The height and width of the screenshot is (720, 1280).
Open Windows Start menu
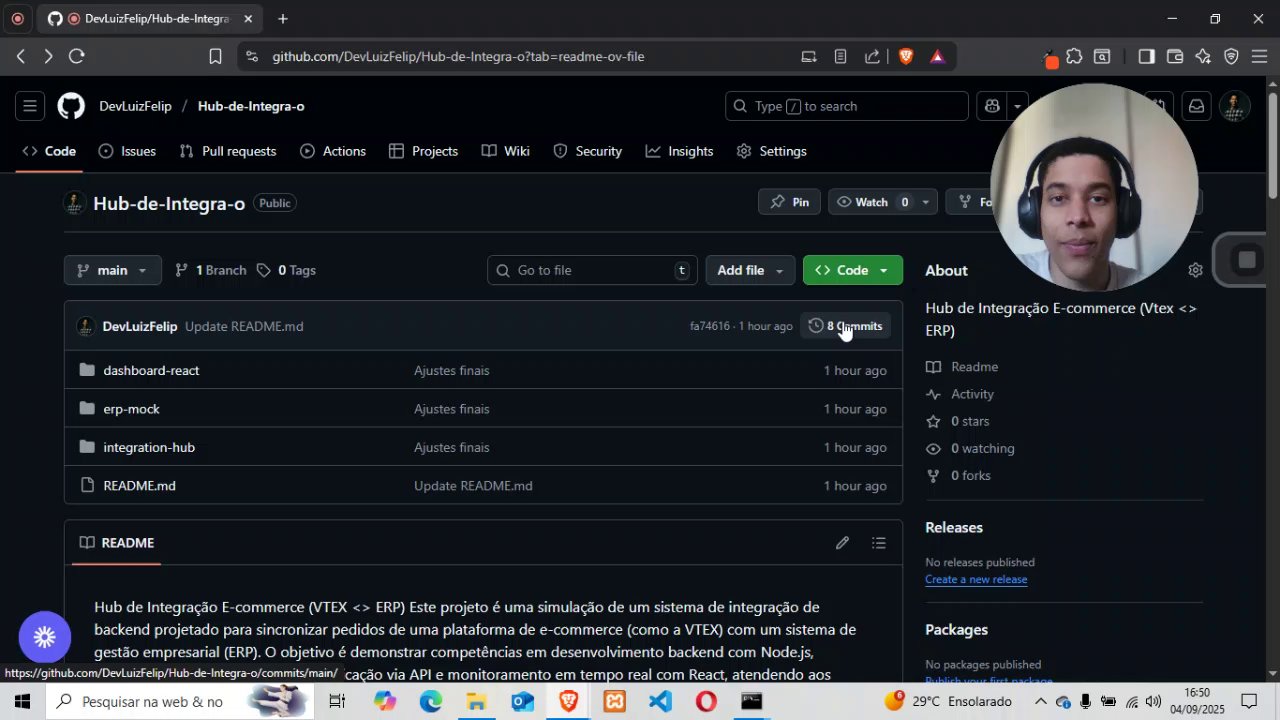tap(22, 702)
